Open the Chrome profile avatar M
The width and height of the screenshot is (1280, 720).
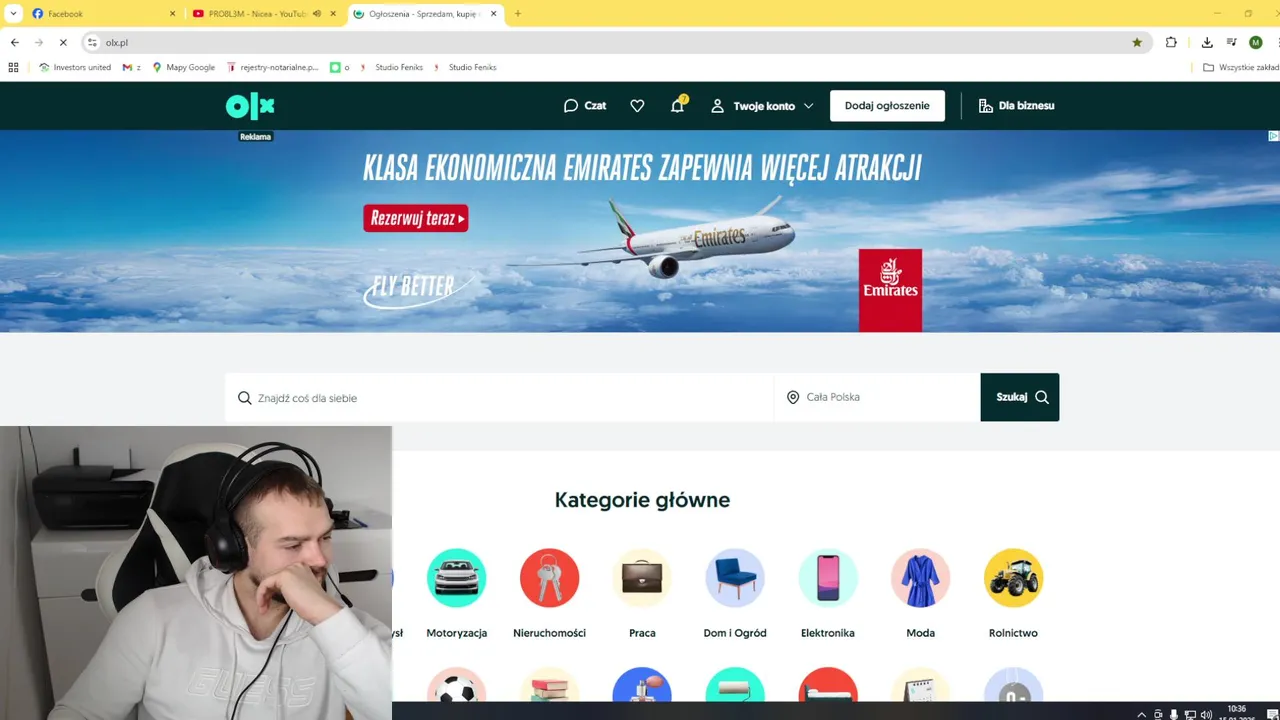(x=1256, y=42)
